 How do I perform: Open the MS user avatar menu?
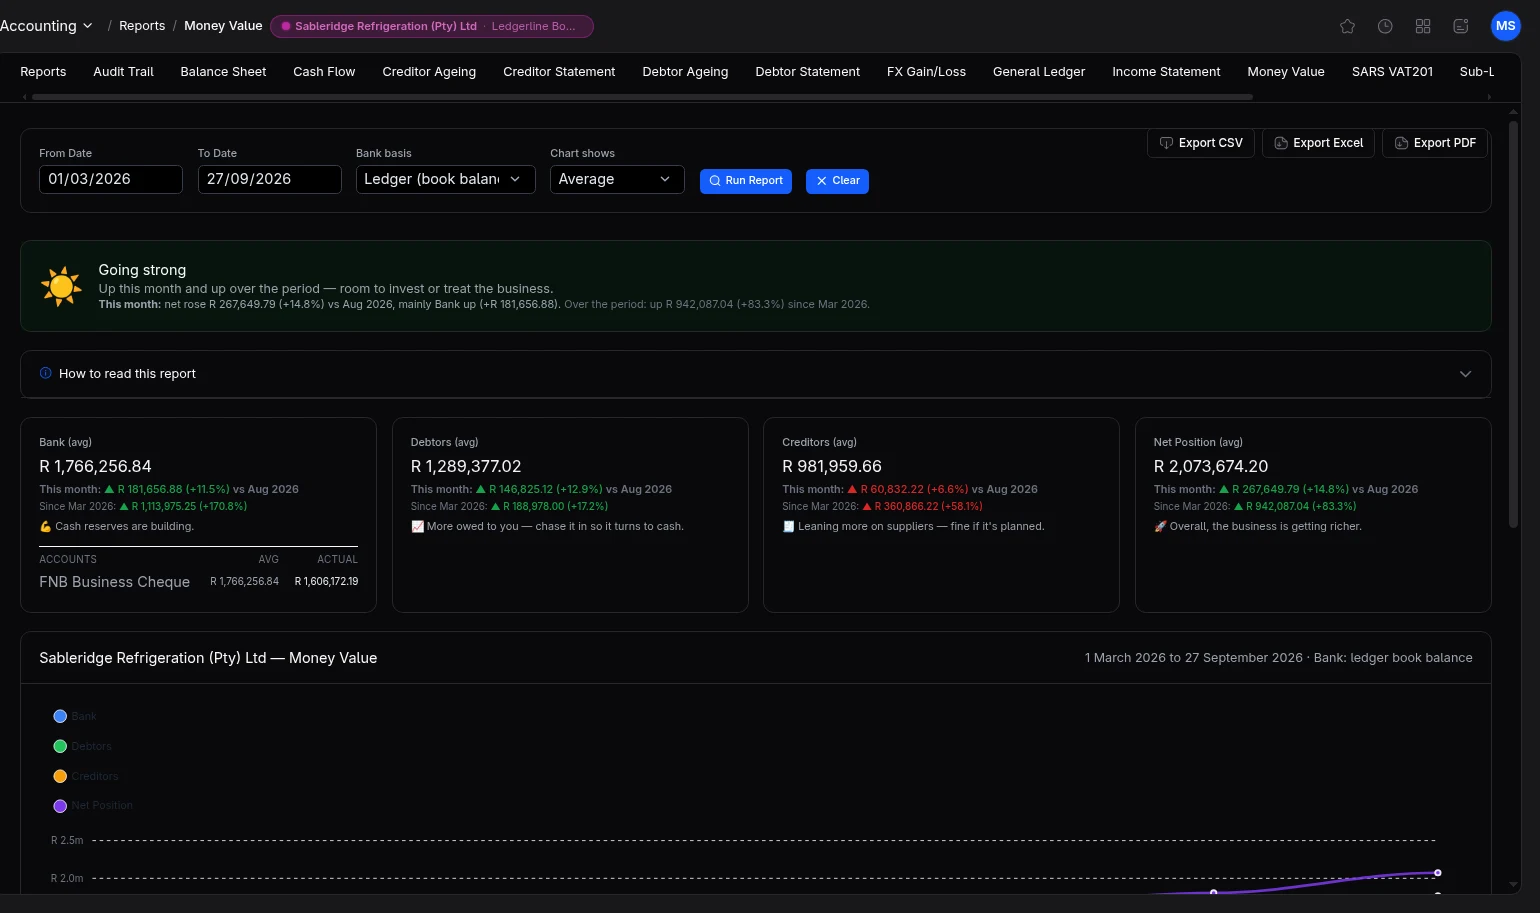[x=1505, y=26]
